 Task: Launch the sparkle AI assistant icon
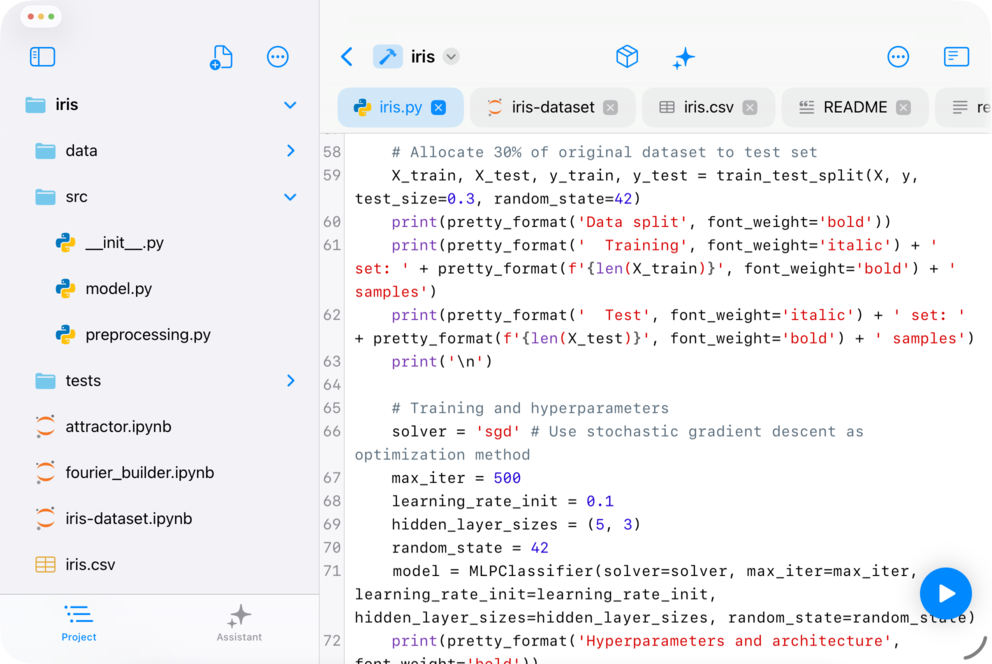click(x=683, y=58)
